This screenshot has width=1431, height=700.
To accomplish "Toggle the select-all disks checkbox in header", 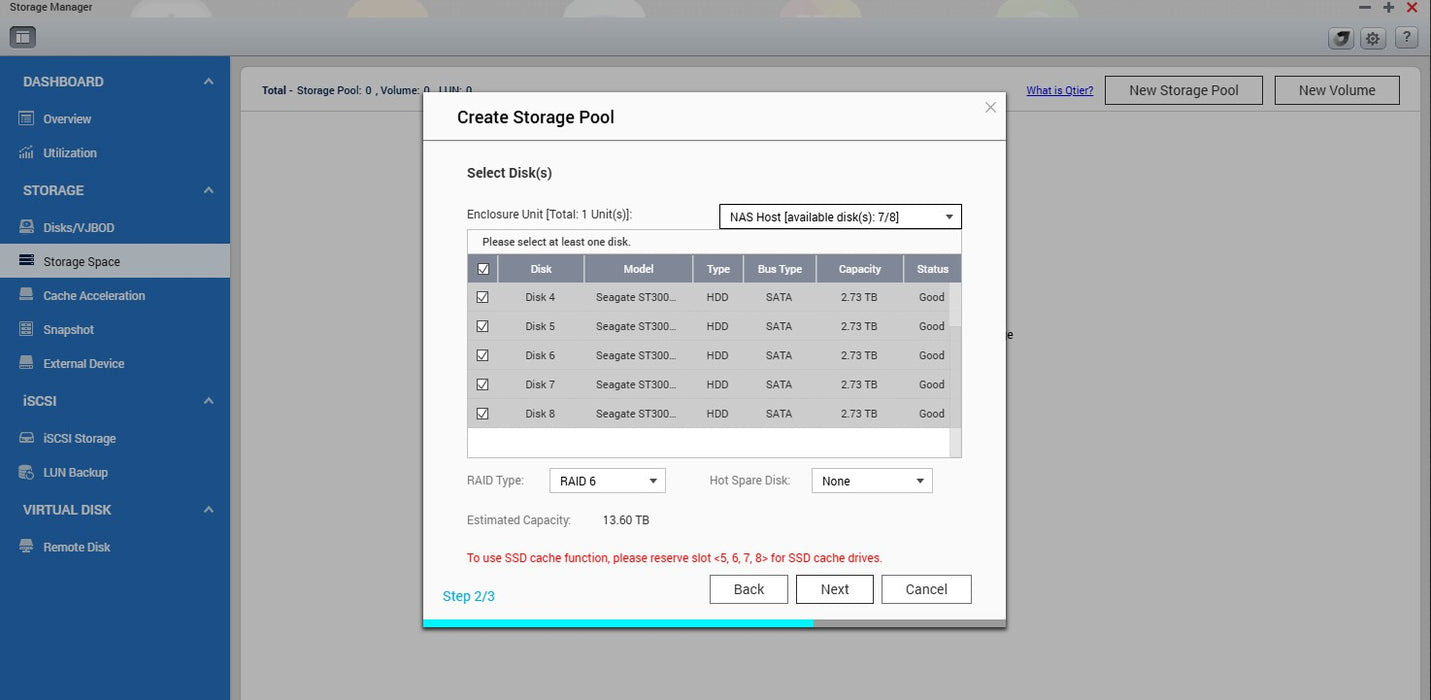I will [x=483, y=269].
